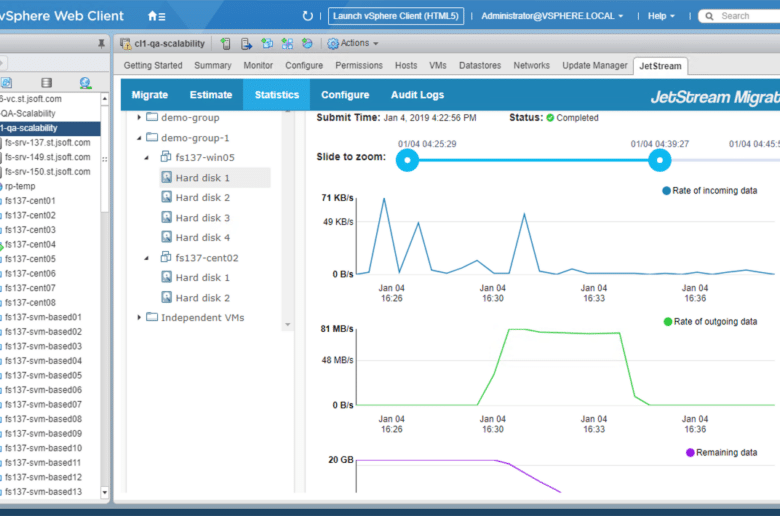Click tree panel scroll down arrow
This screenshot has width=780, height=516.
(x=288, y=324)
